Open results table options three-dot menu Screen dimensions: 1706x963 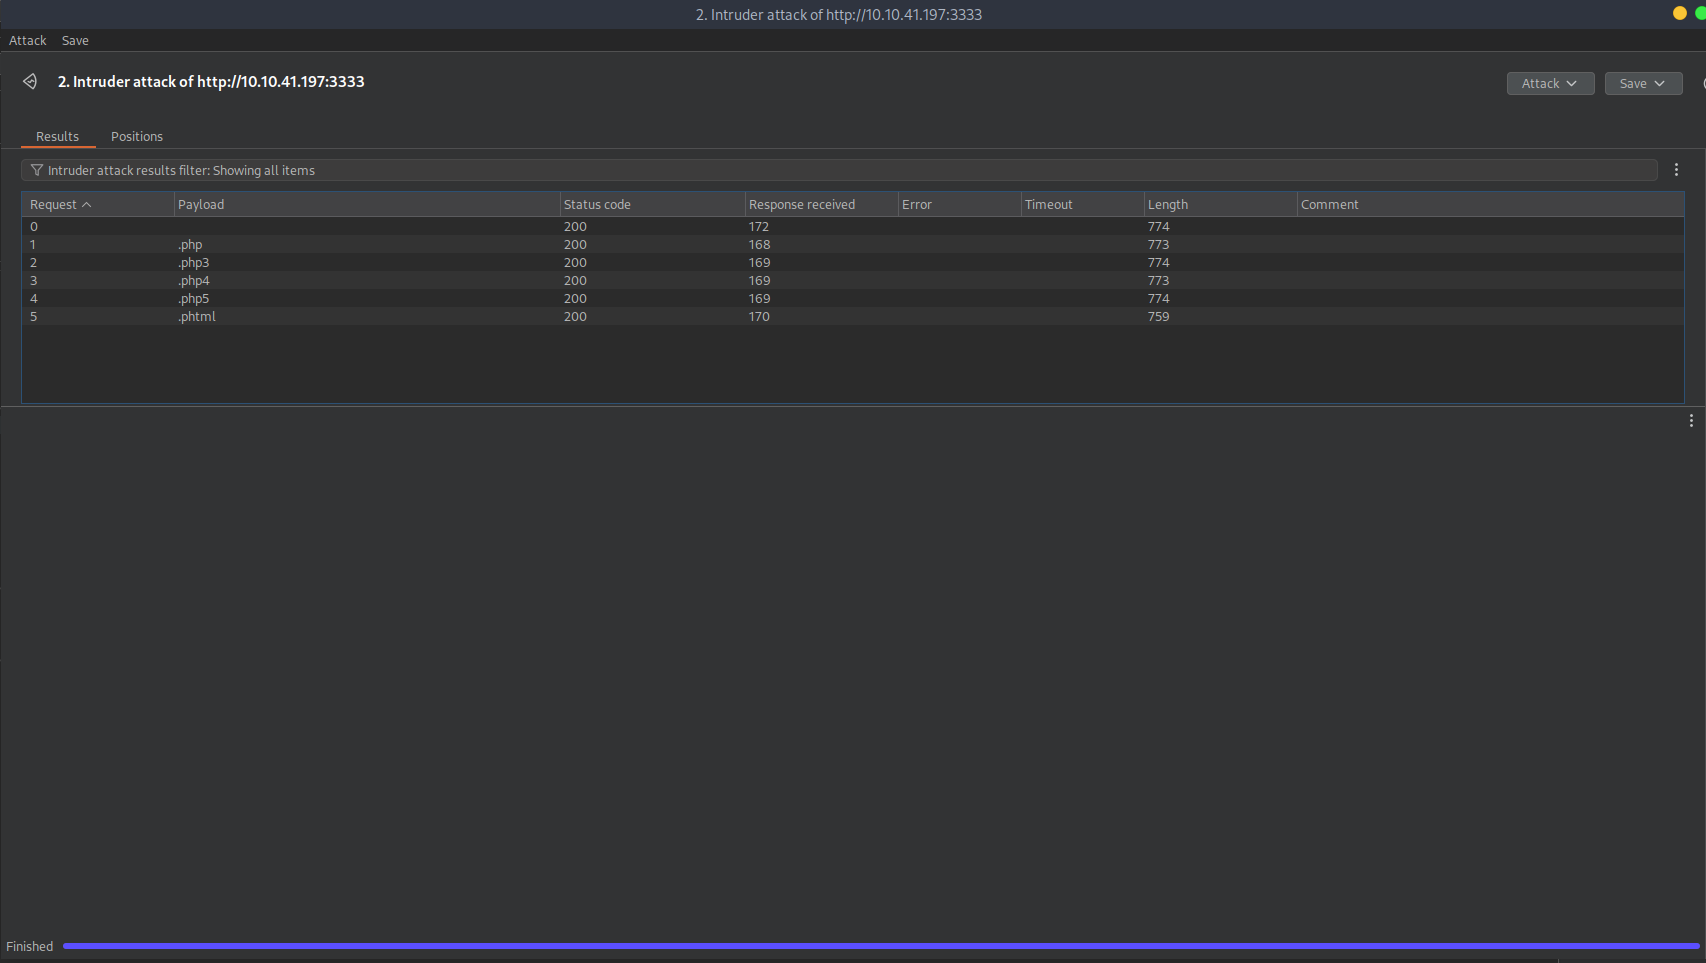pyautogui.click(x=1676, y=170)
